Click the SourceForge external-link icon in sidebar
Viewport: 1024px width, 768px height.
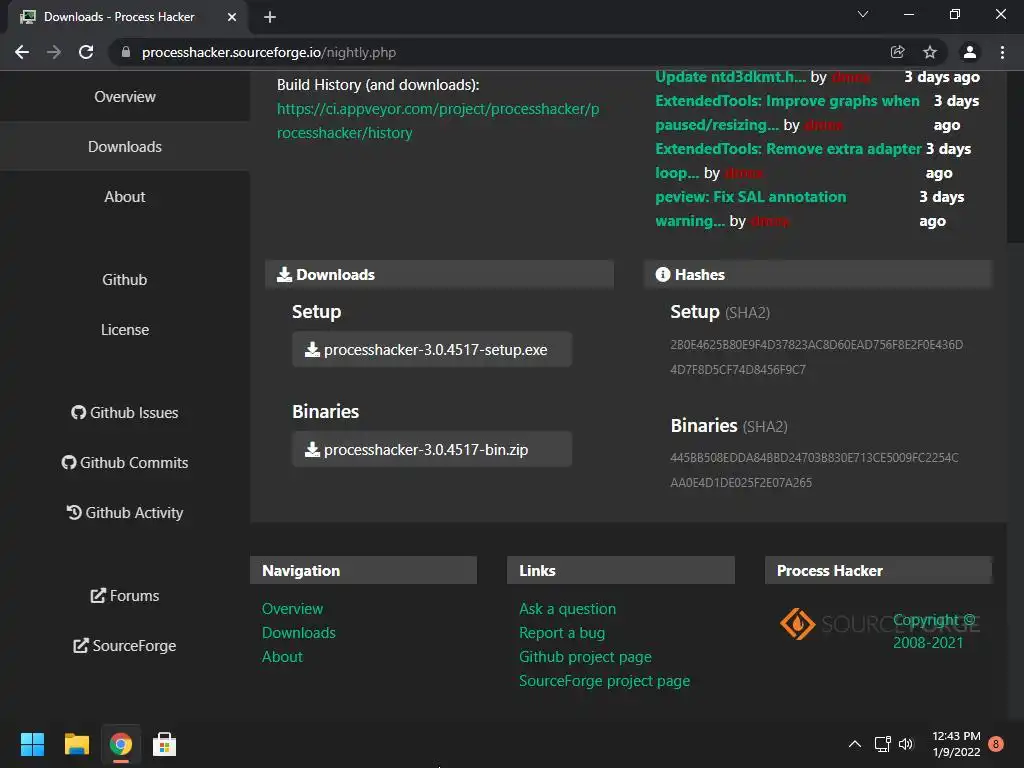tap(81, 646)
